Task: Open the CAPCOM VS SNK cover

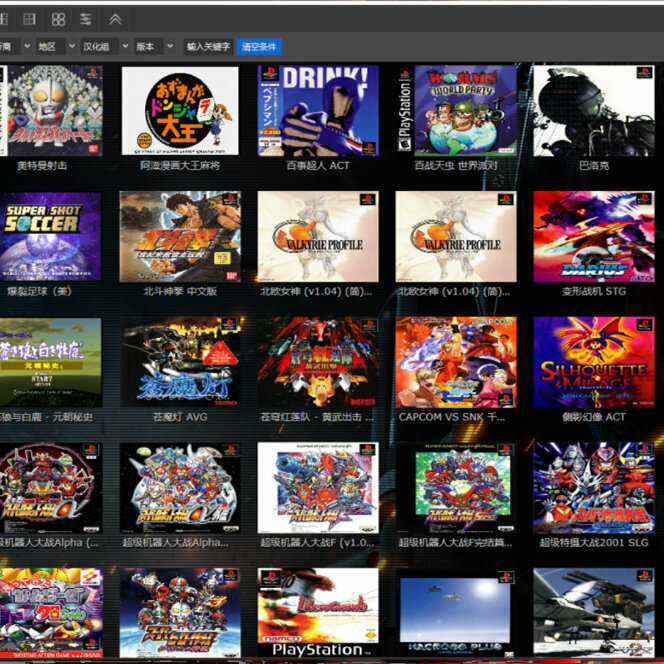Action: (x=456, y=362)
